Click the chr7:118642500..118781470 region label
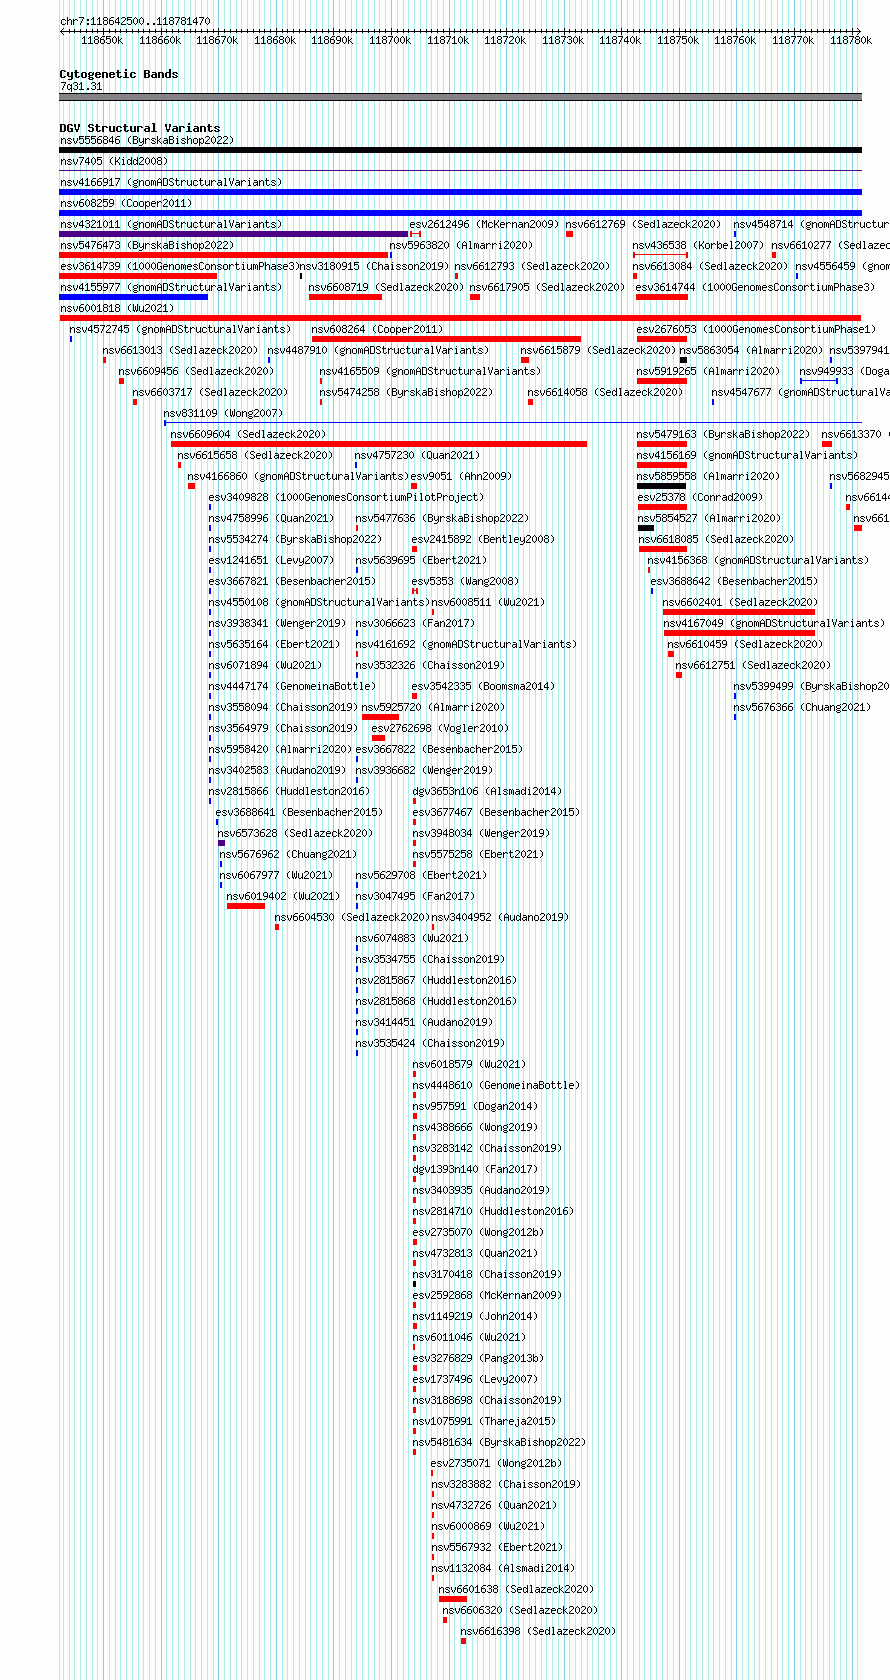Screen dimensions: 890x1680 135,21
